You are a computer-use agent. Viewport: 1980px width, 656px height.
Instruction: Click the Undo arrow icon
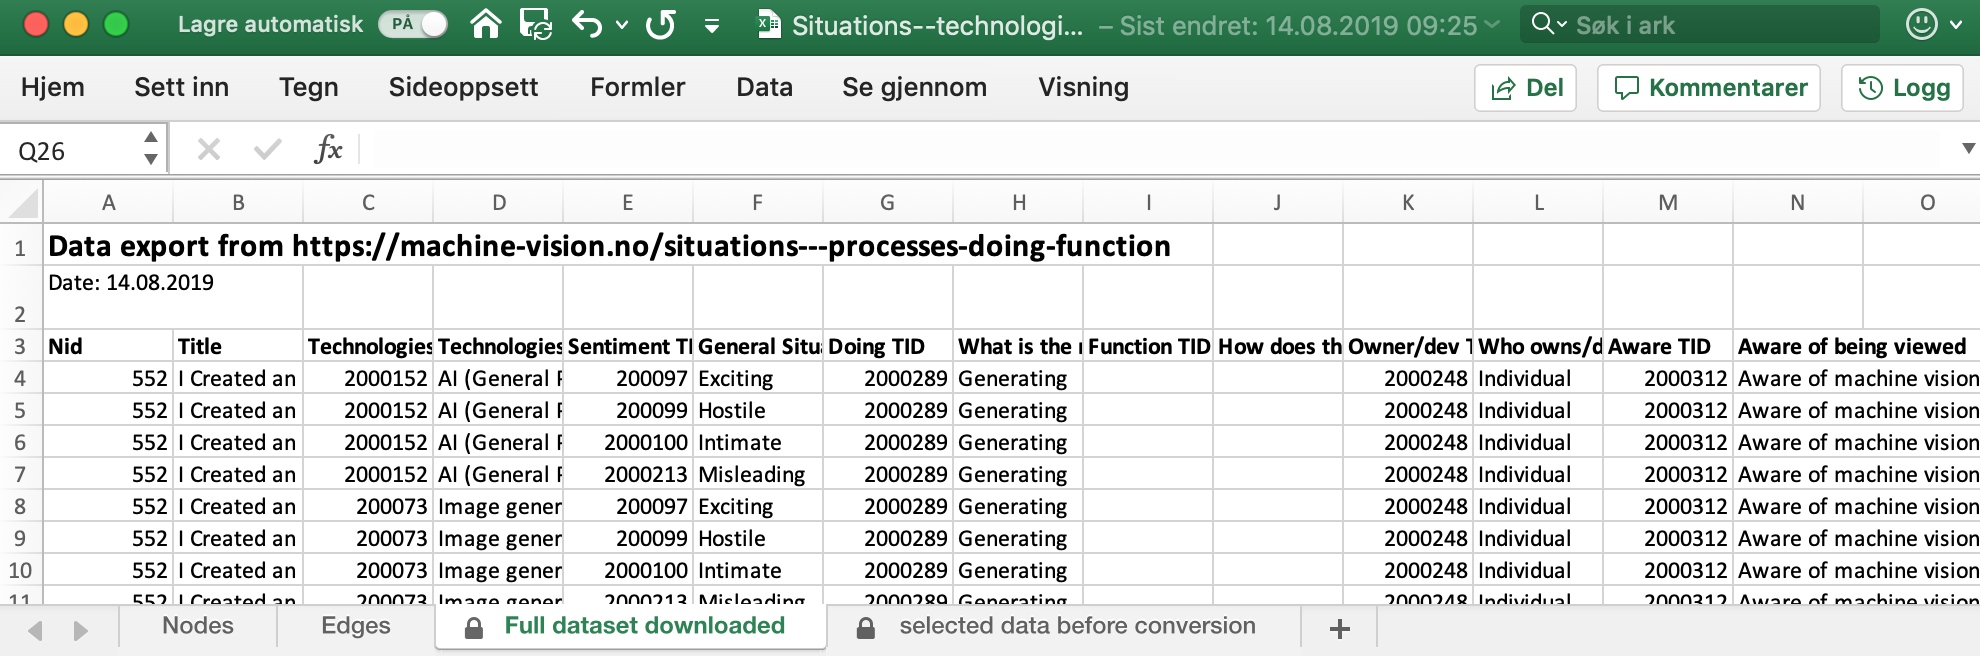[x=587, y=24]
